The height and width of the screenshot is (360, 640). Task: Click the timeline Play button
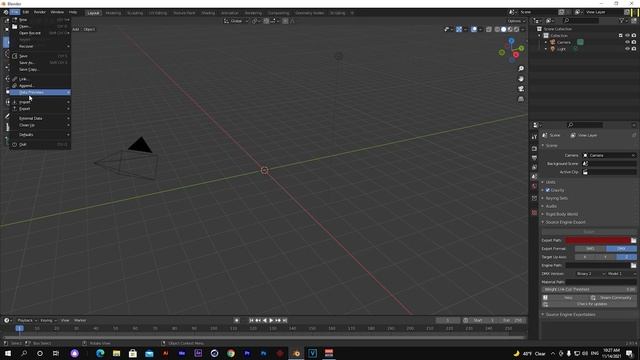click(271, 320)
